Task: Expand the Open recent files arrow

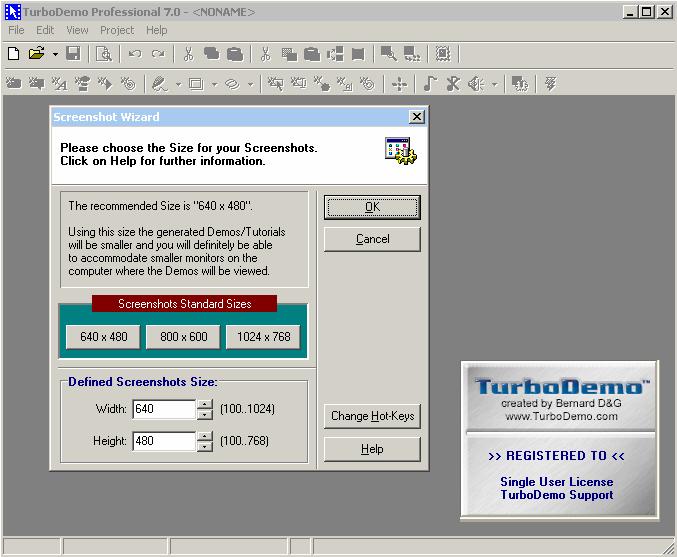Action: pos(55,54)
